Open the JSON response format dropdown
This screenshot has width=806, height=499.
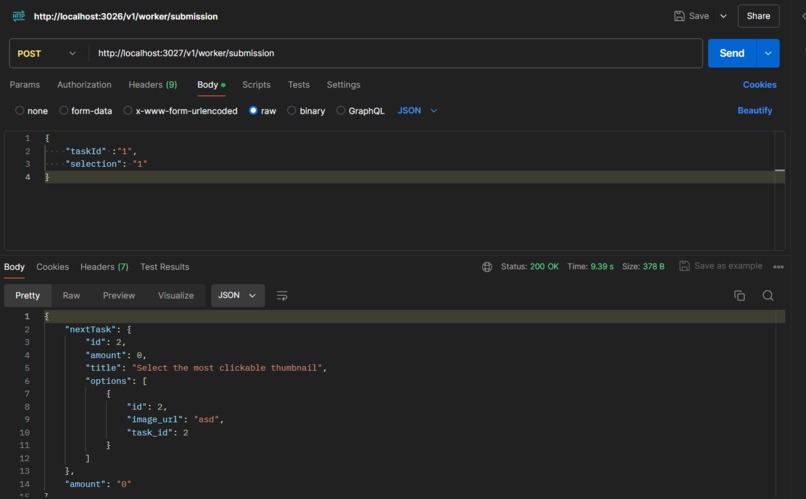pyautogui.click(x=237, y=295)
